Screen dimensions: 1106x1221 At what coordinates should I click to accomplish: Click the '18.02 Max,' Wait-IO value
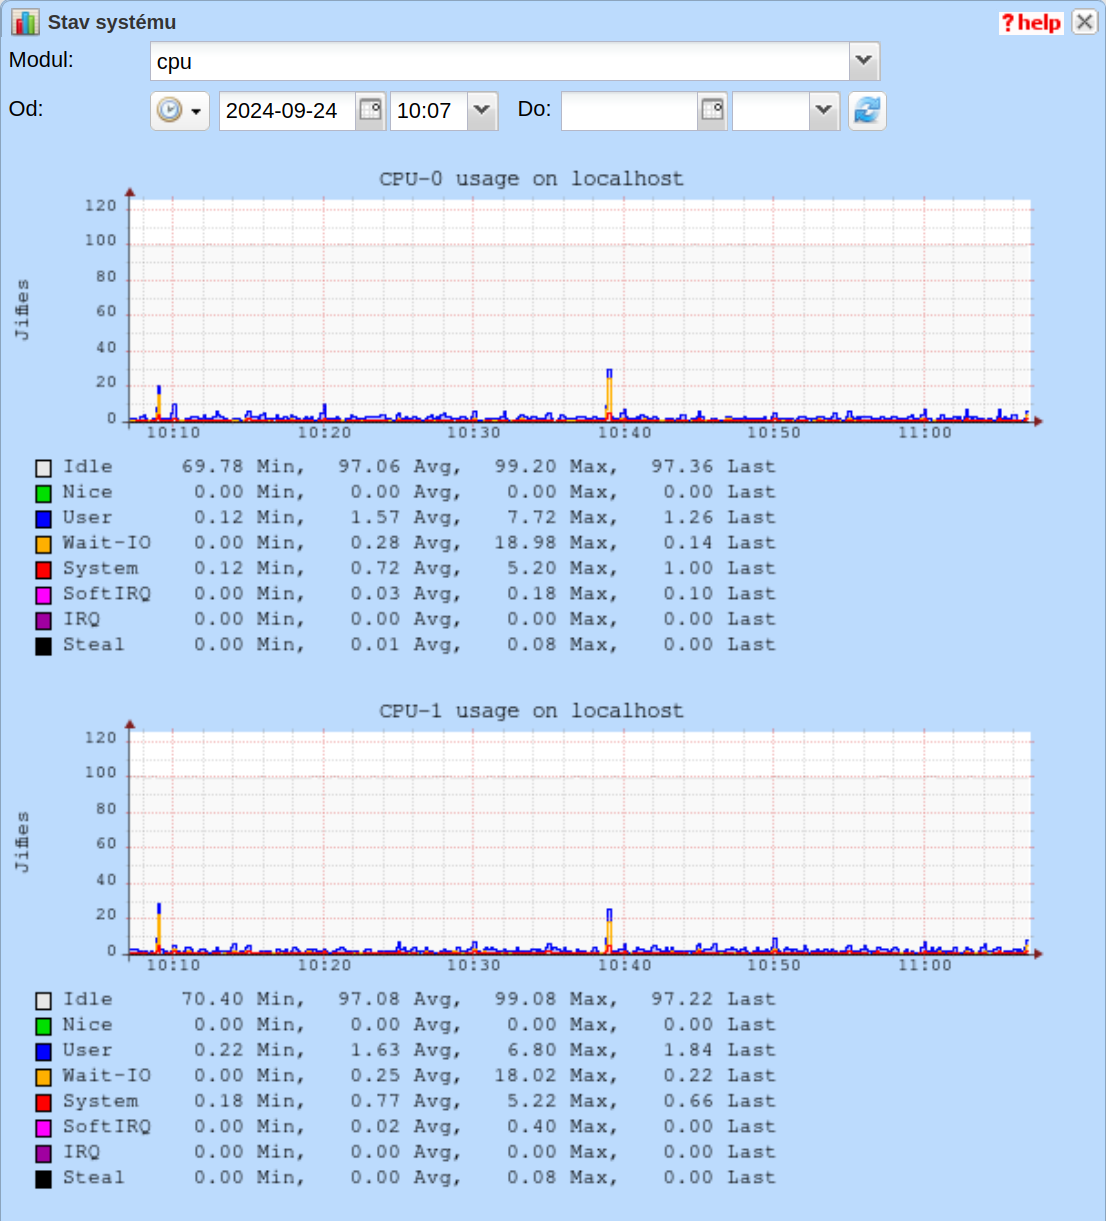[556, 1076]
